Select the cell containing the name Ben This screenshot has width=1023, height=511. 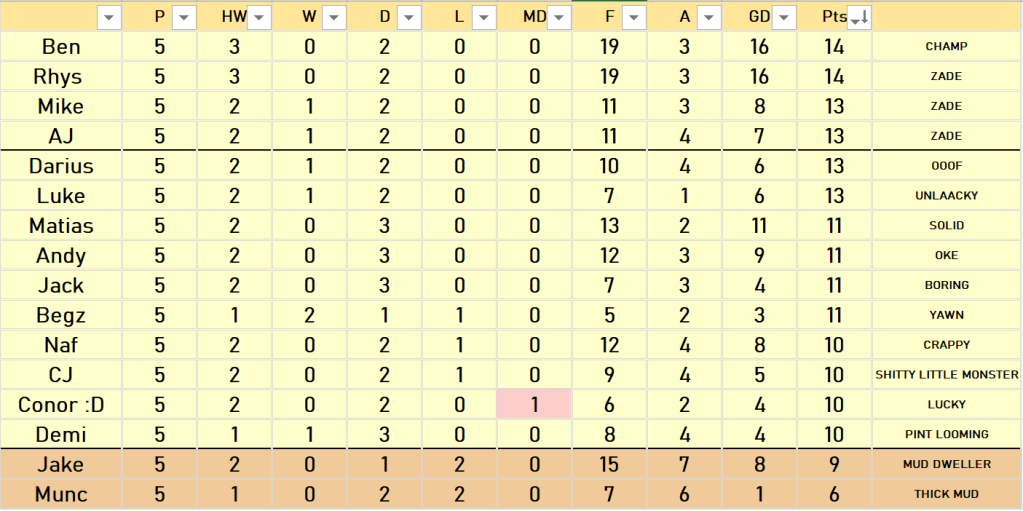pyautogui.click(x=61, y=47)
